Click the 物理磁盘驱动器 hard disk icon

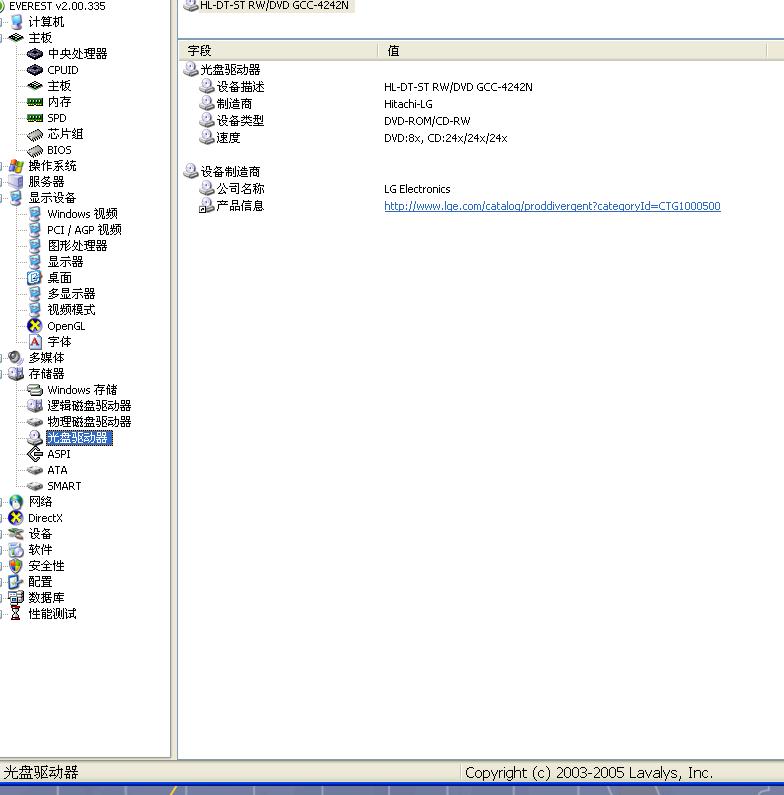(34, 422)
